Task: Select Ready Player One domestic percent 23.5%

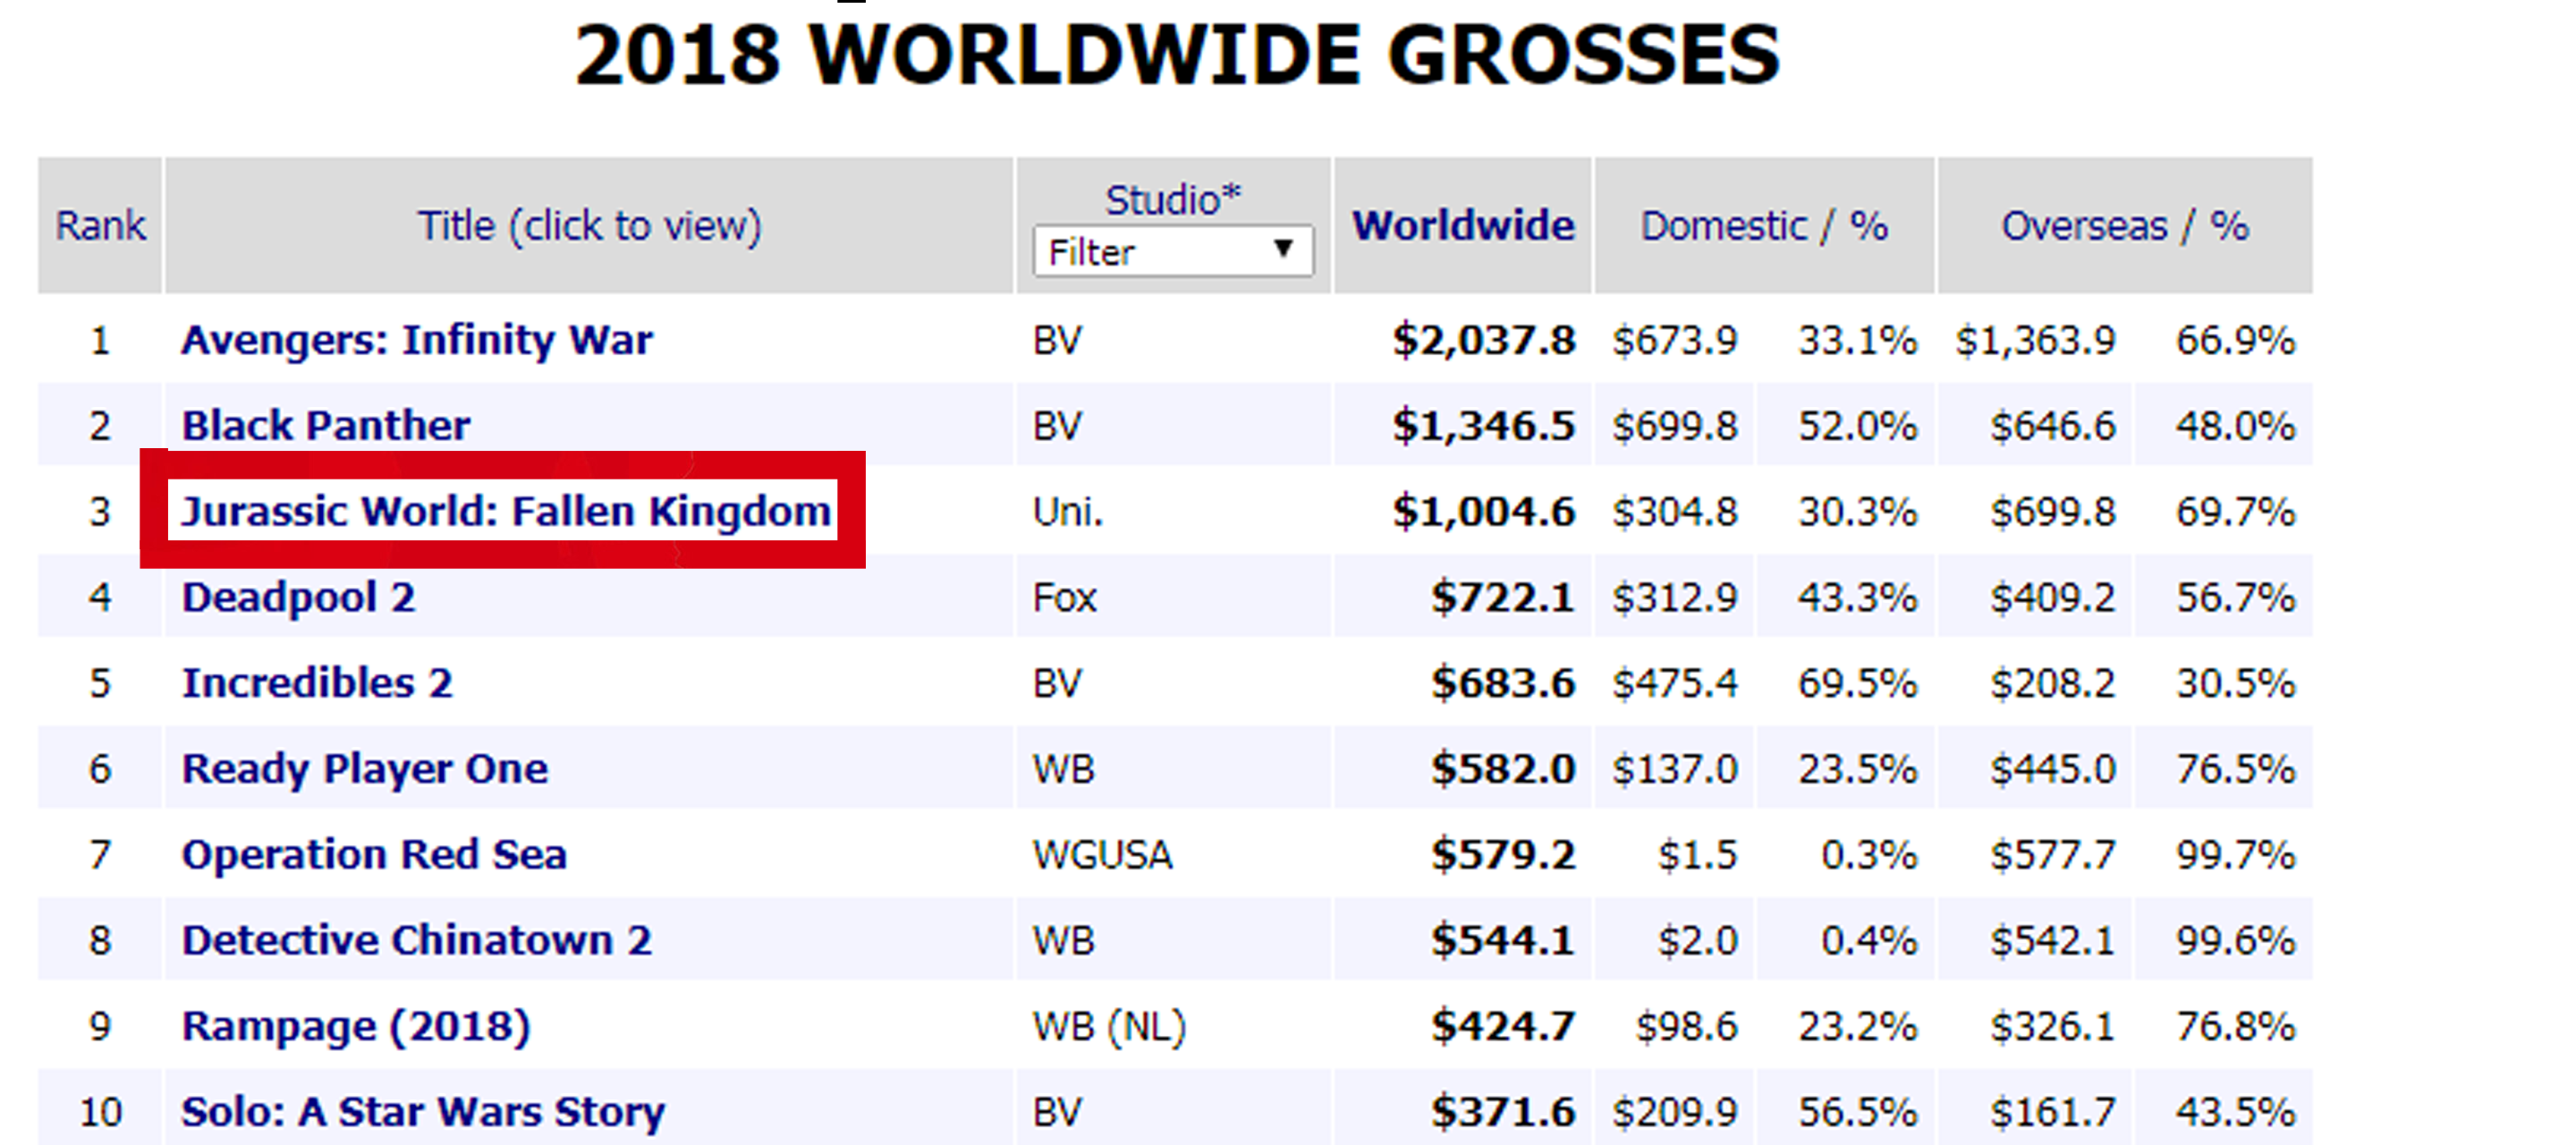Action: coord(1858,770)
